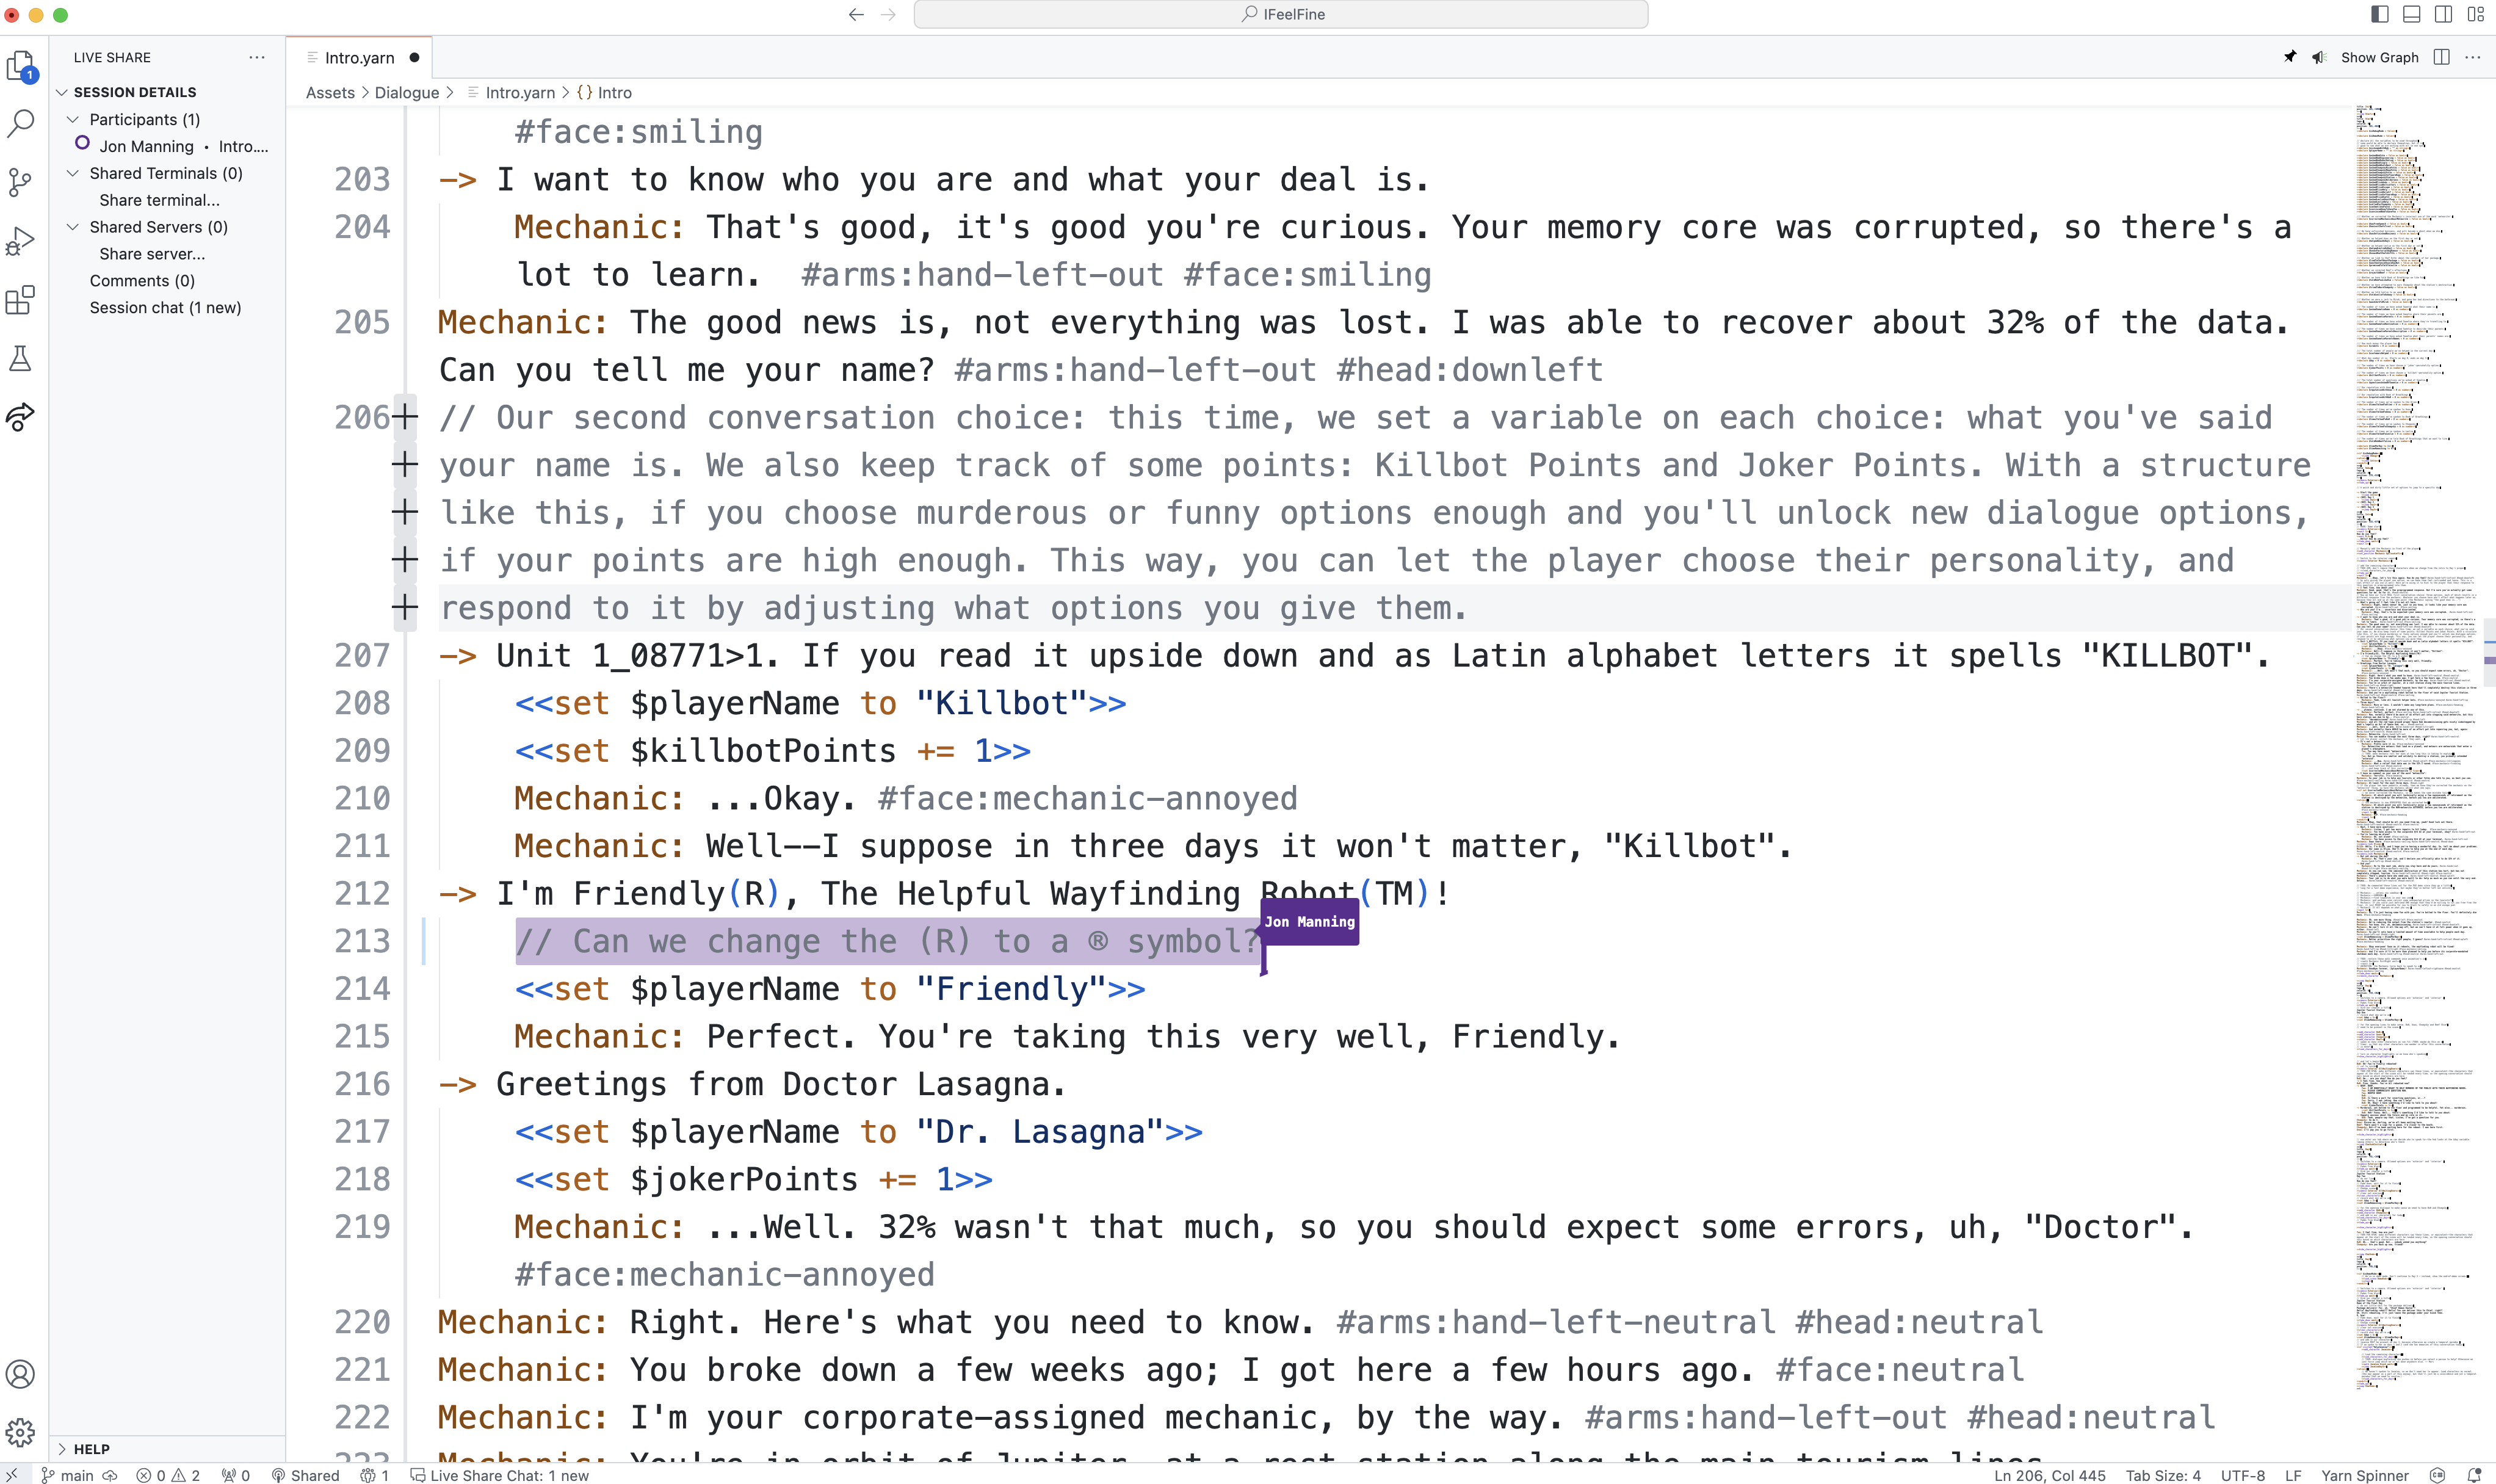Screen dimensions: 2496x1484
Task: Toggle the bottom panel layout button
Action: [2411, 14]
